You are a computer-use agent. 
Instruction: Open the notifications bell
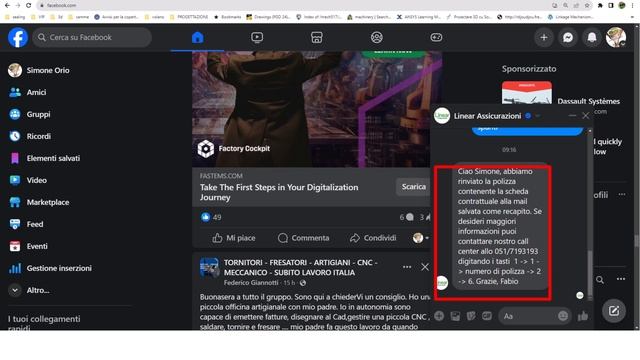click(591, 38)
